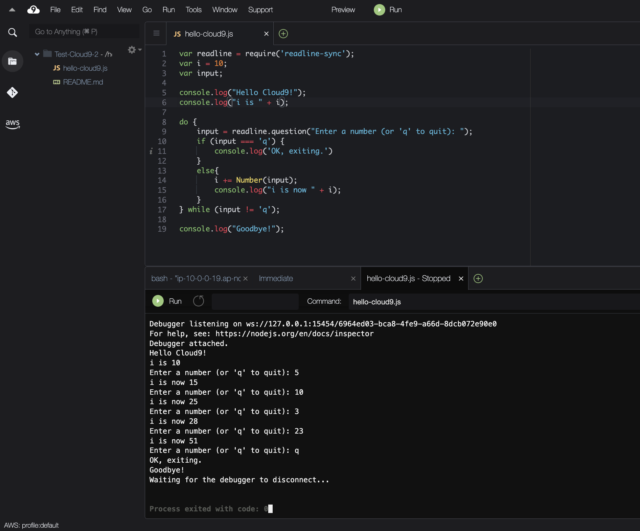Close the bash terminal tab
The height and width of the screenshot is (531, 640).
click(x=246, y=279)
